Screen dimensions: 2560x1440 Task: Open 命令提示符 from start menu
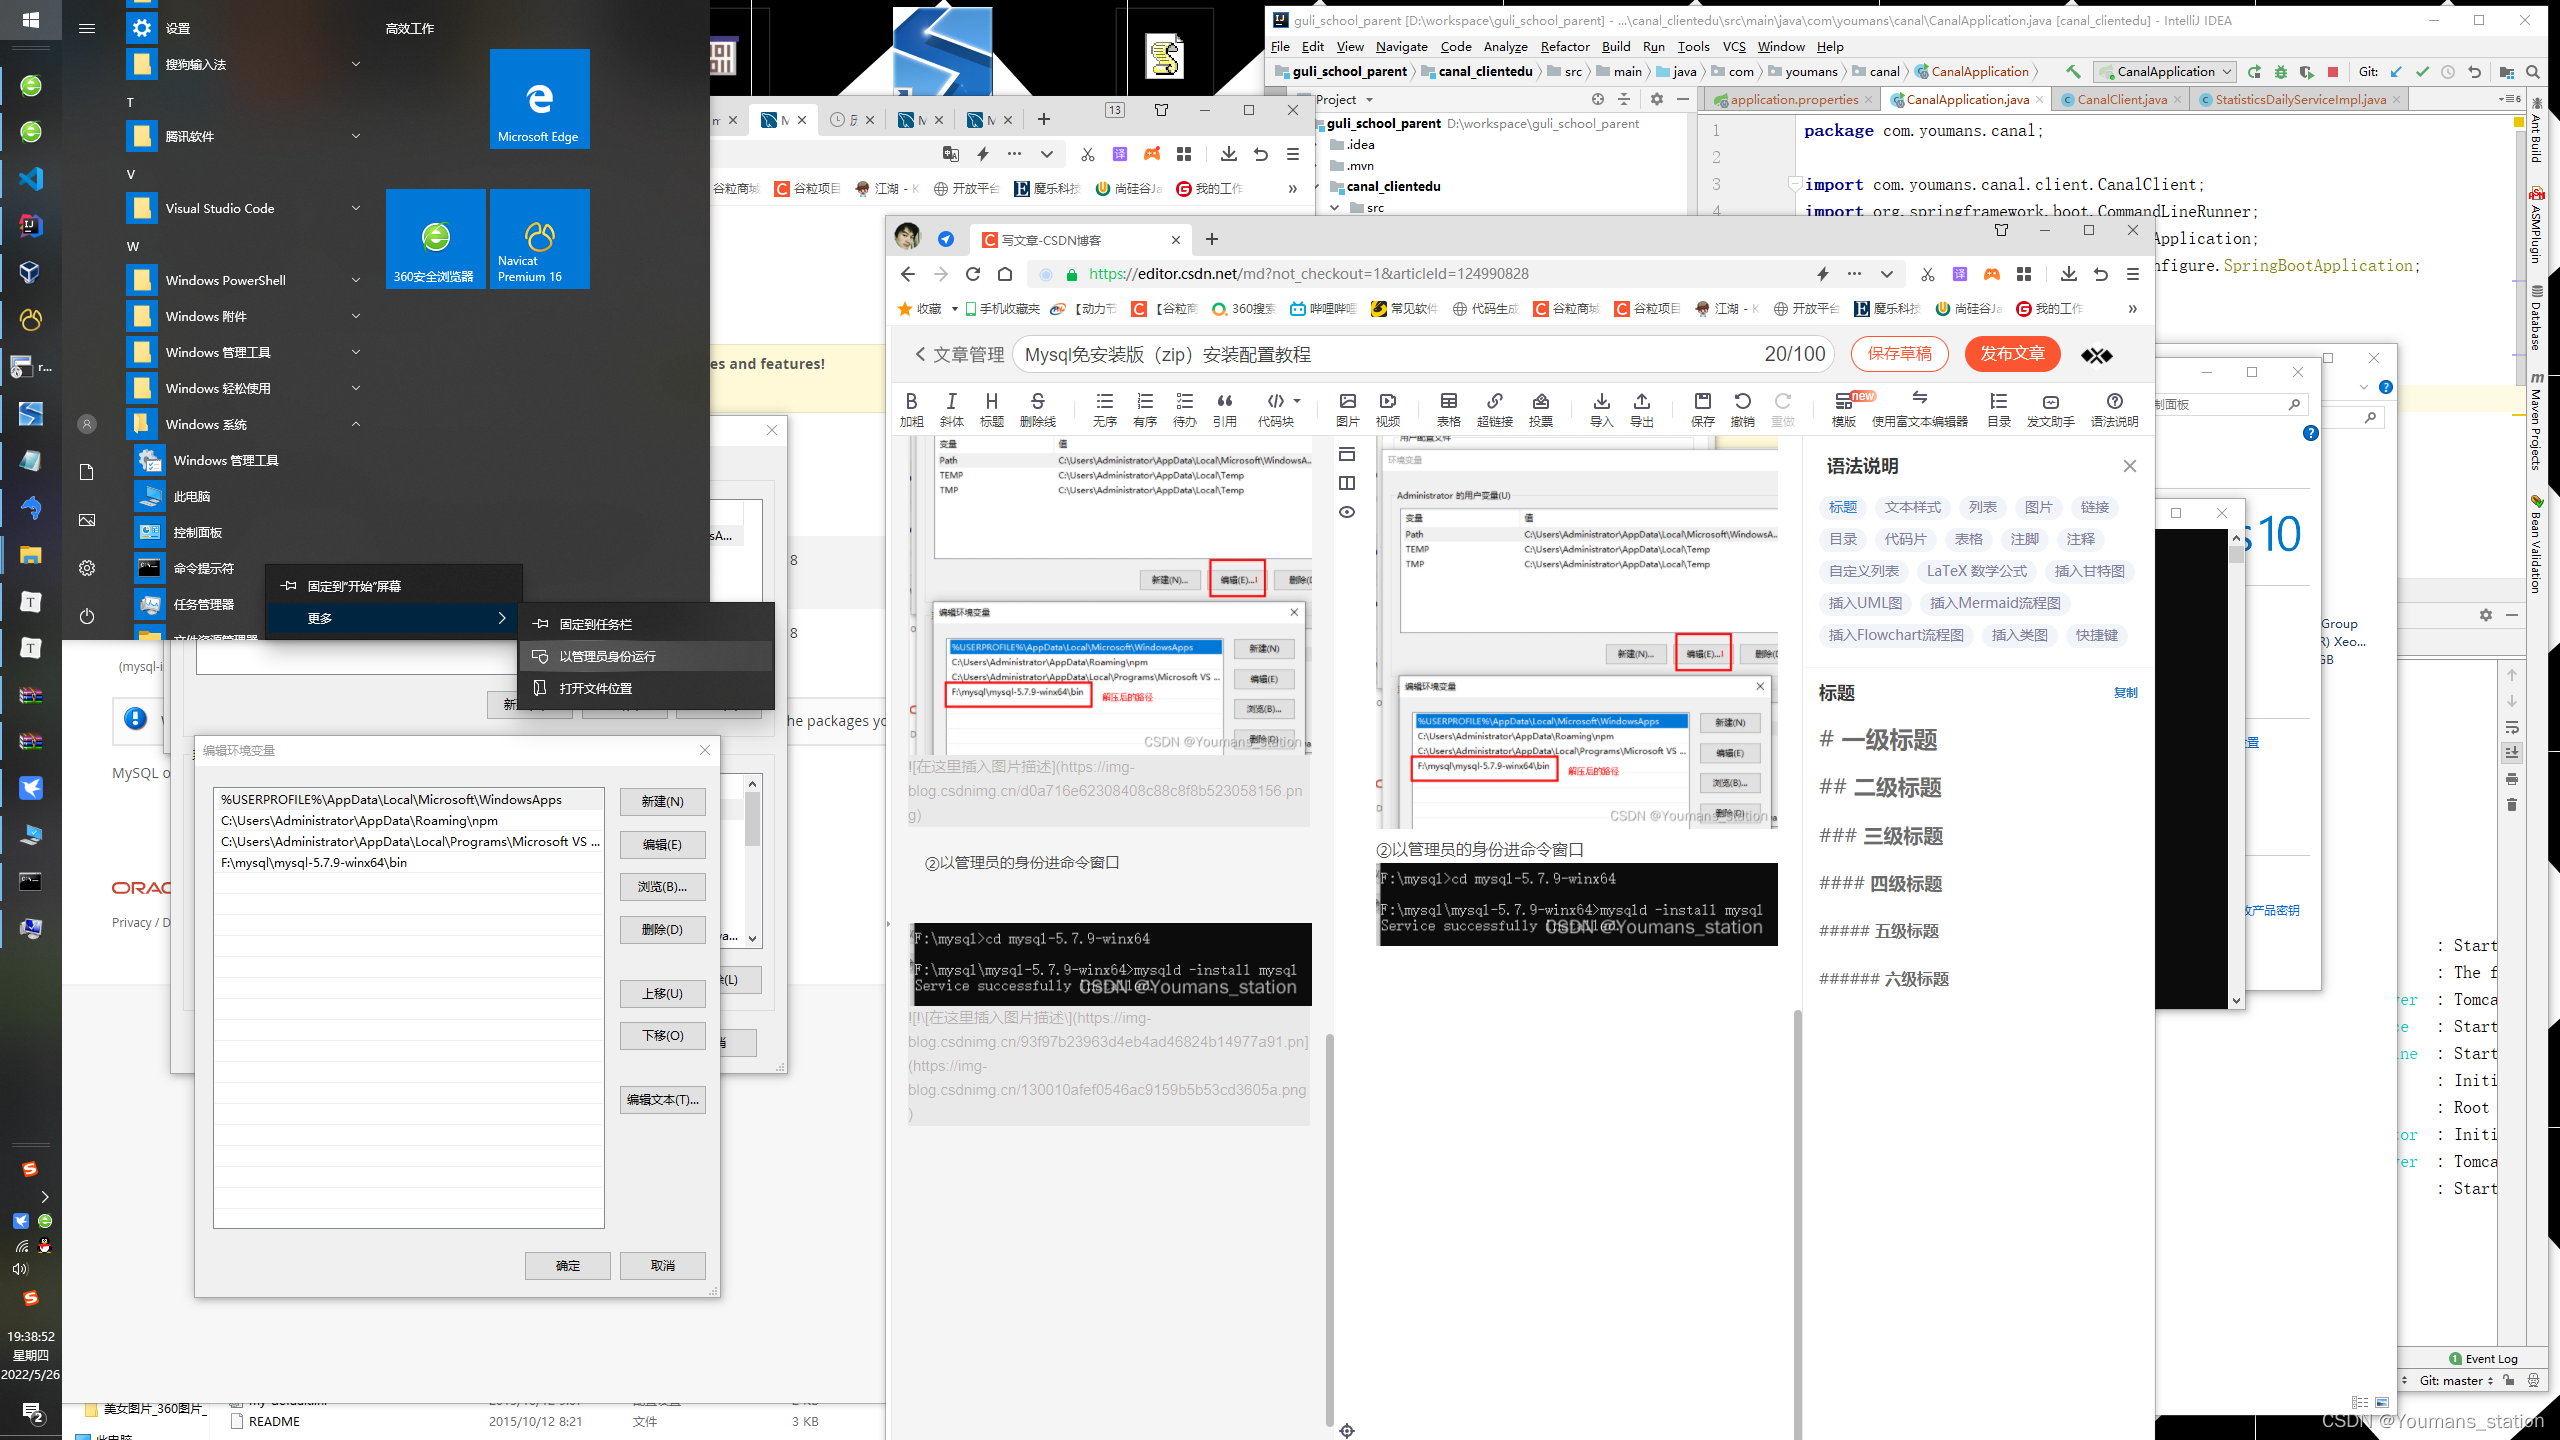point(204,568)
